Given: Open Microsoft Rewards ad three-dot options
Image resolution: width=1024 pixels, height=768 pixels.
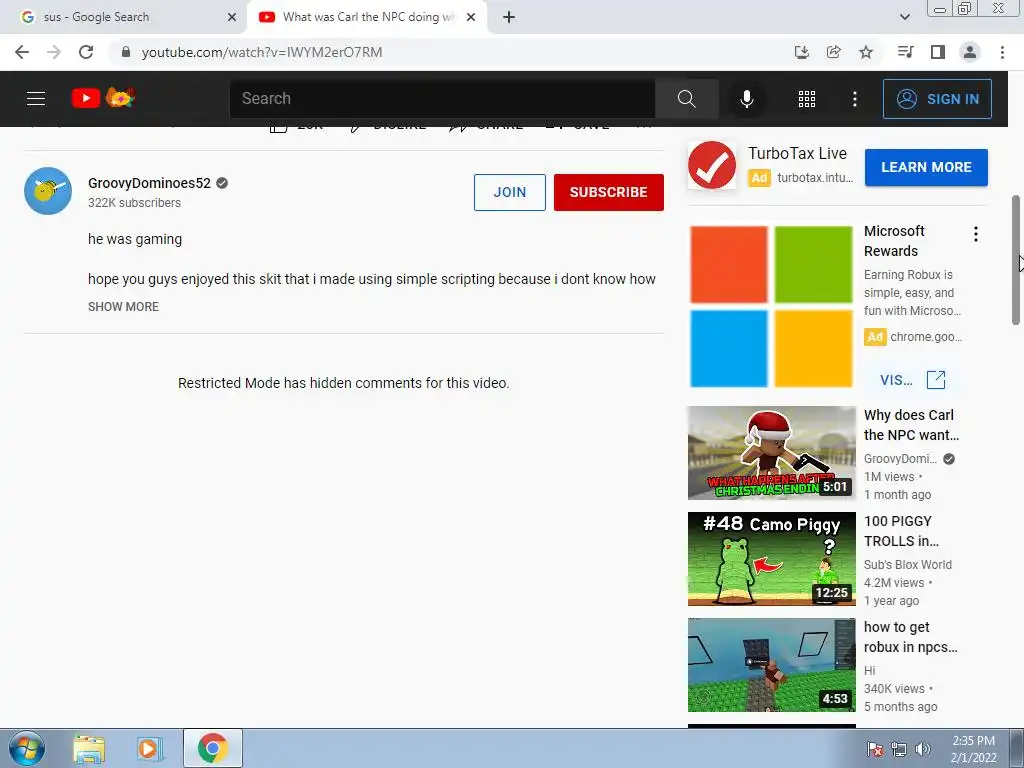Looking at the screenshot, I should (x=976, y=234).
